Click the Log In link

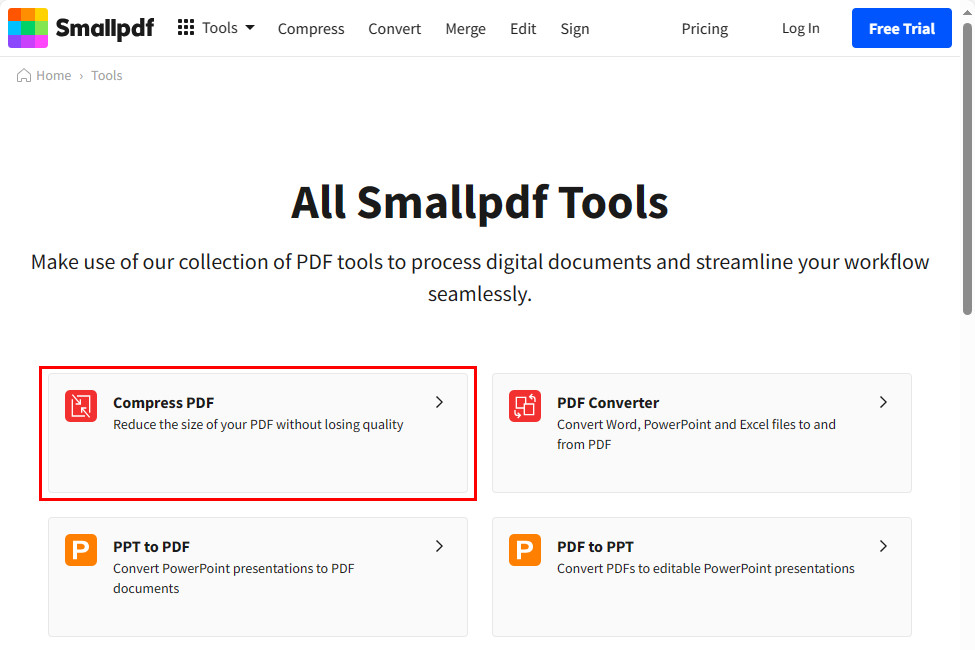(x=800, y=28)
